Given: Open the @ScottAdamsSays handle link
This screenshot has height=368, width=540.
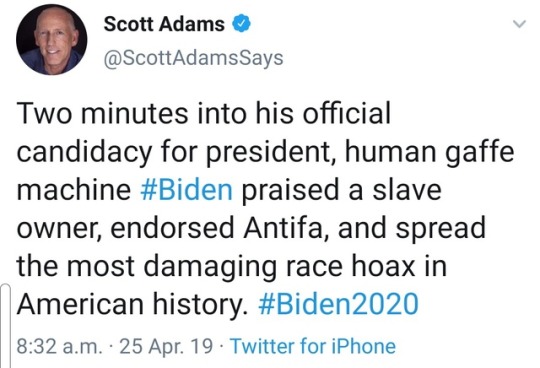Looking at the screenshot, I should 193,58.
